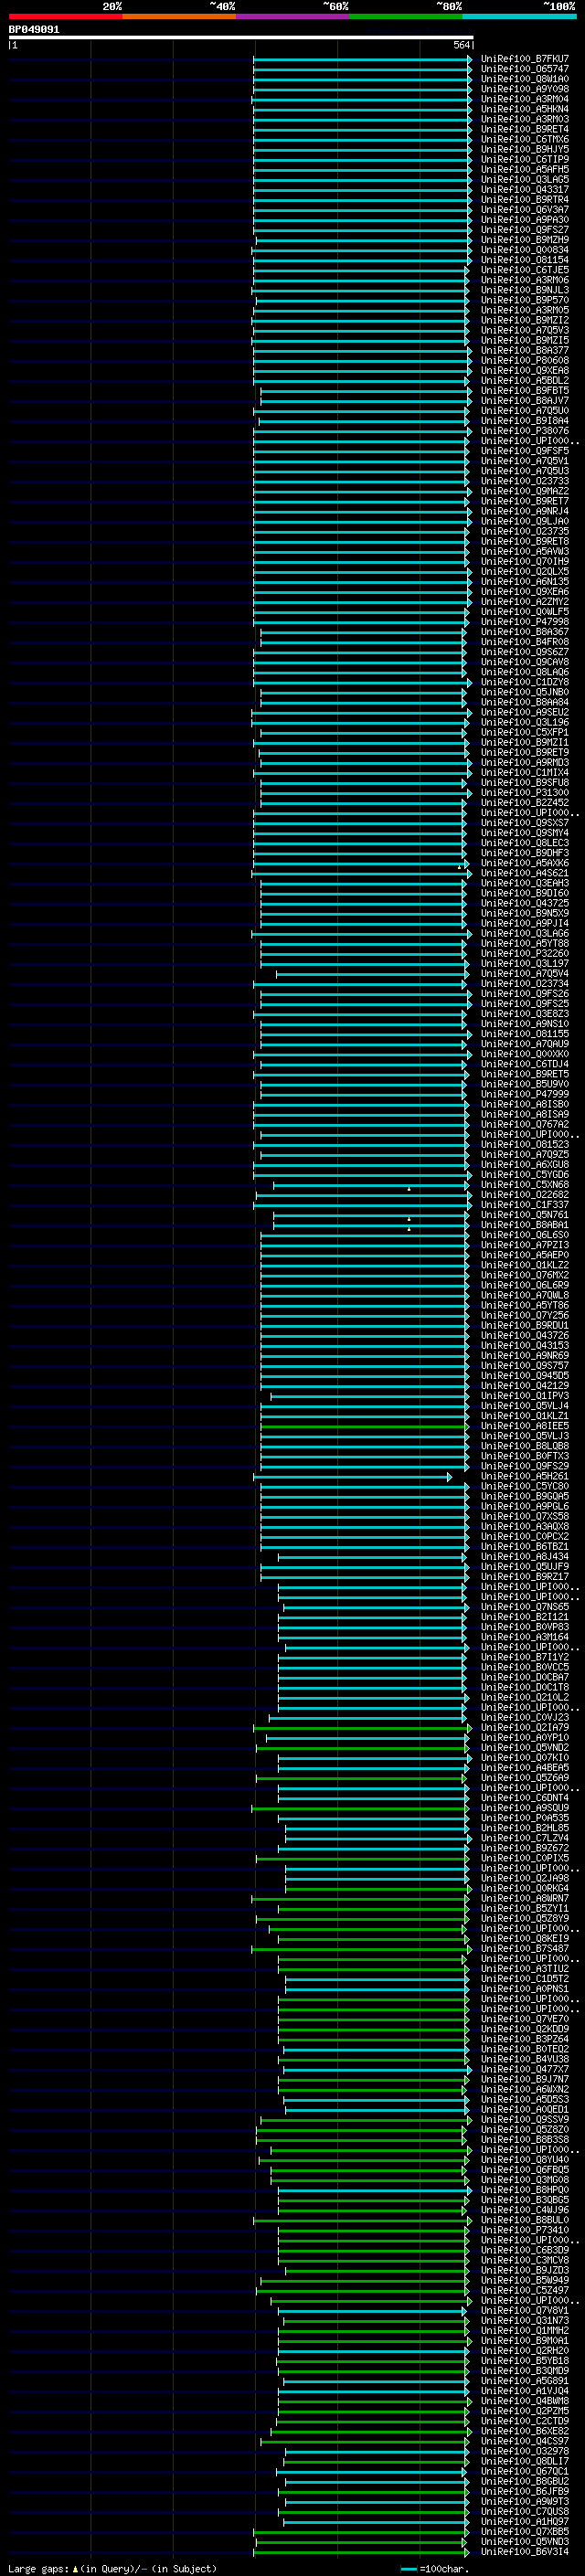Choose the UniRef100_Q4BWM8 entry

(524, 2401)
